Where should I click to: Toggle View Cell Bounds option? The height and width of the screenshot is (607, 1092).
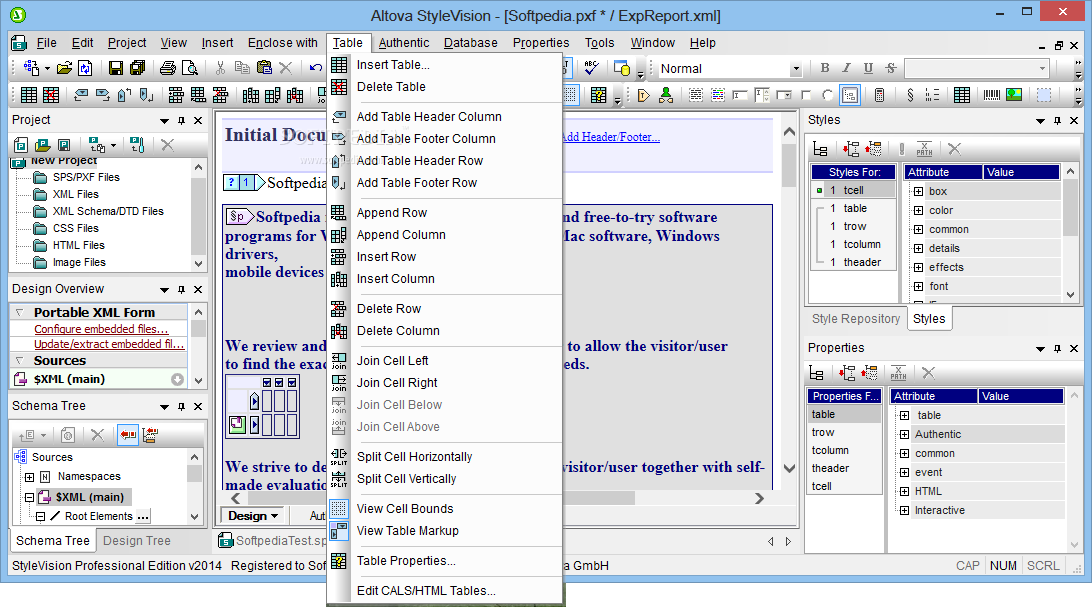coord(405,509)
